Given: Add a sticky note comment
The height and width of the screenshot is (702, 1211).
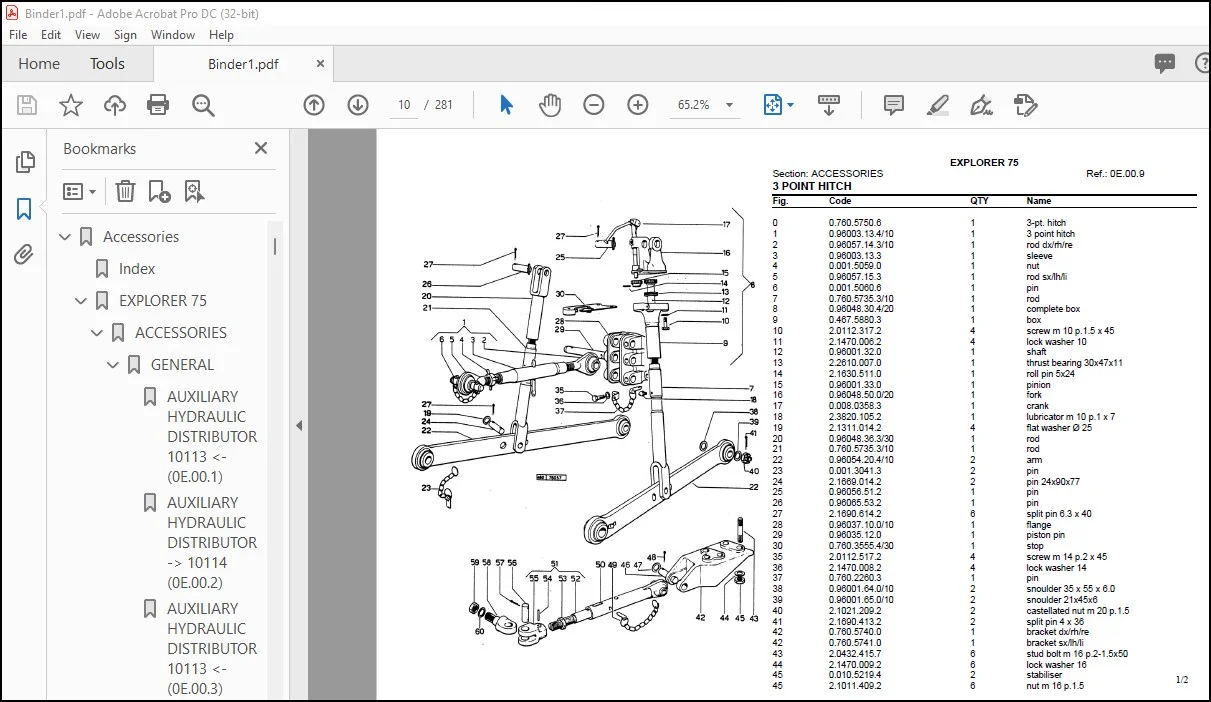Looking at the screenshot, I should (894, 105).
